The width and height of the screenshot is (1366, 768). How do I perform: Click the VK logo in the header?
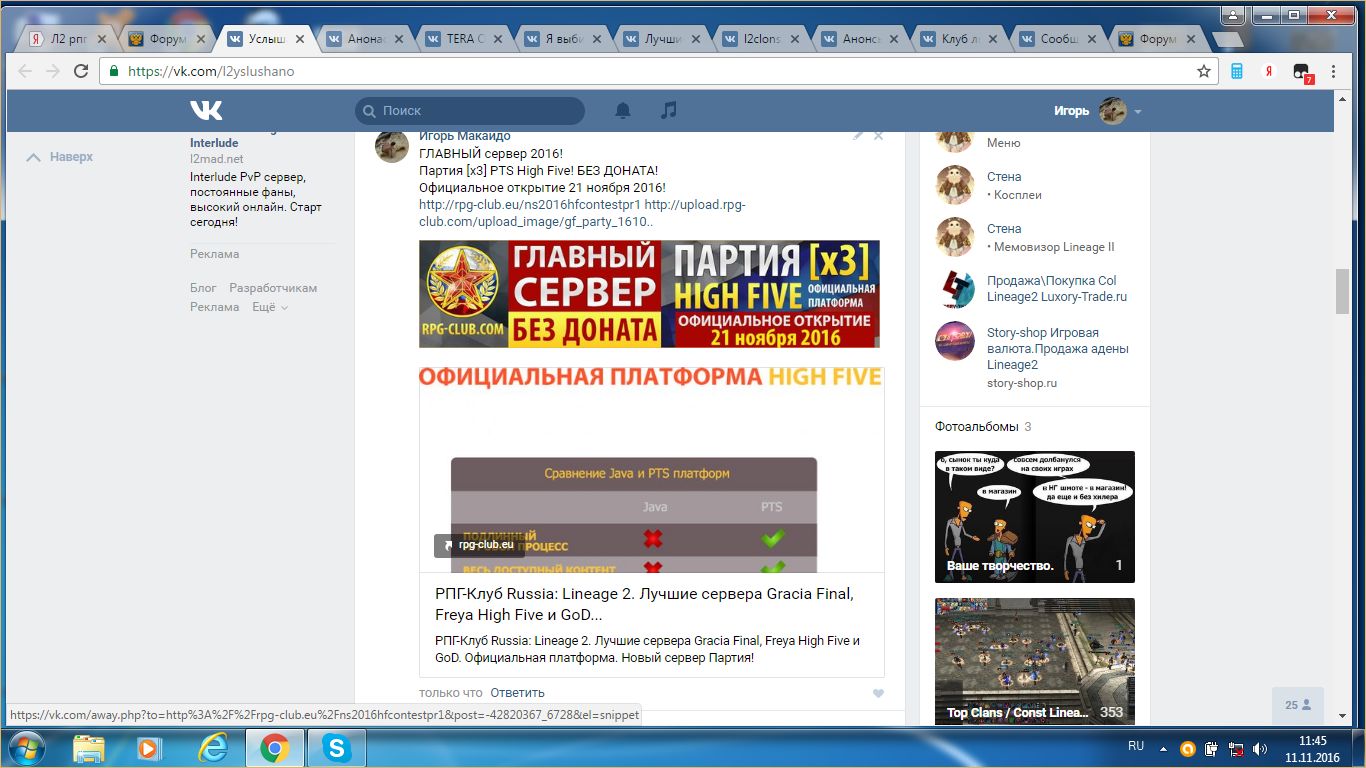coord(207,110)
